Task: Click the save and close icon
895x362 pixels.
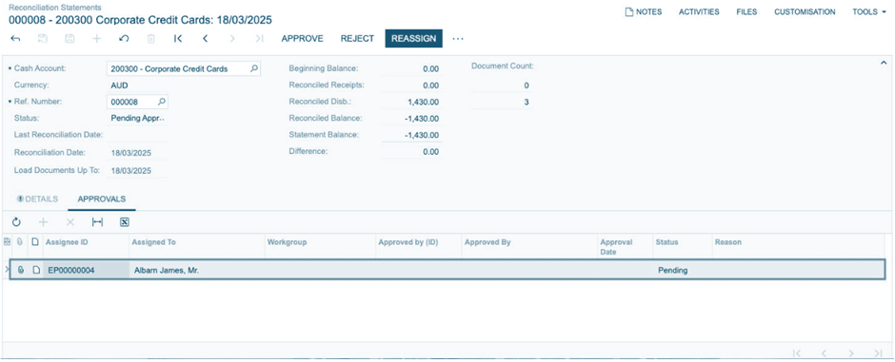Action: click(x=43, y=39)
